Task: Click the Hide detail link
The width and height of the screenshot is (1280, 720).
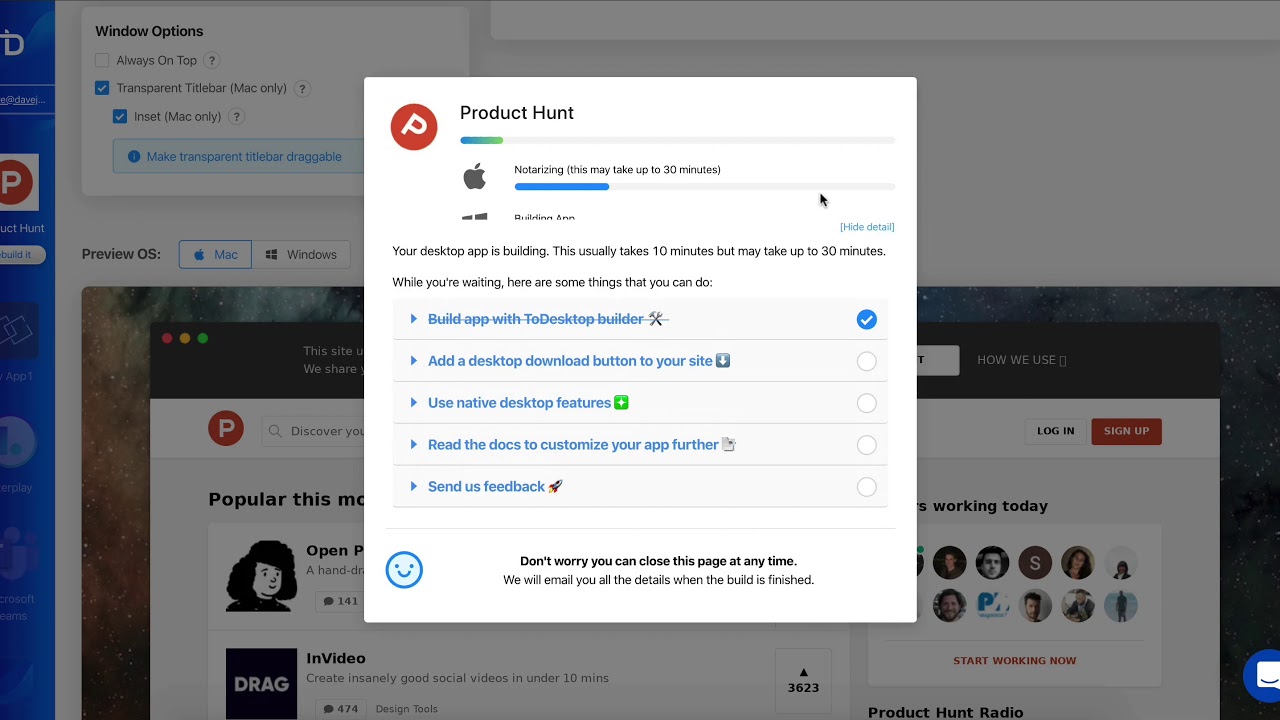Action: (x=867, y=227)
